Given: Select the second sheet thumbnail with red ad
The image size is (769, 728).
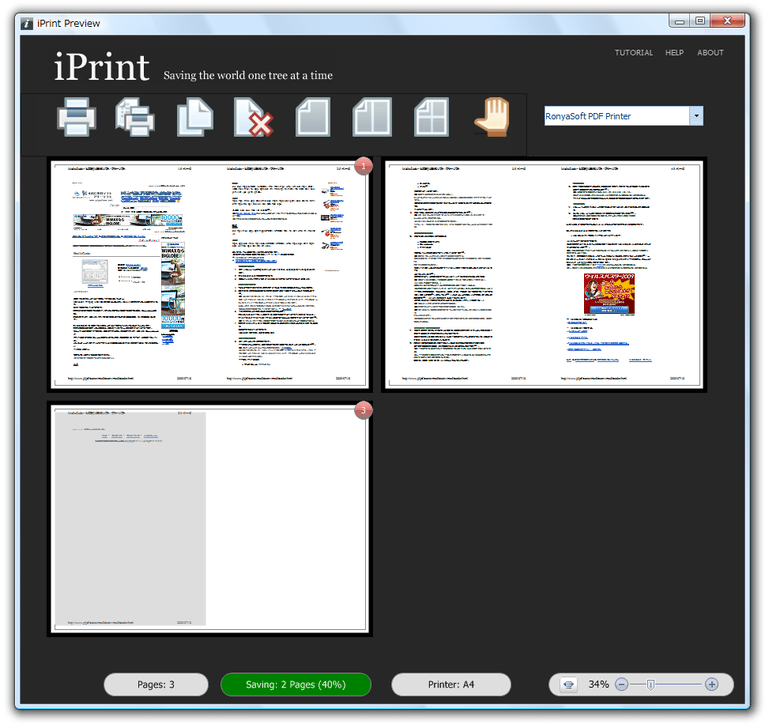Looking at the screenshot, I should (x=544, y=275).
